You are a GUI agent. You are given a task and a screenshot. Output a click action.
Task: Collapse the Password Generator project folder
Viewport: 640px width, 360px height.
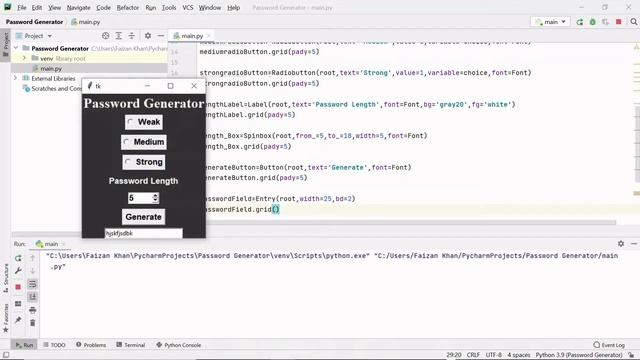tap(16, 48)
